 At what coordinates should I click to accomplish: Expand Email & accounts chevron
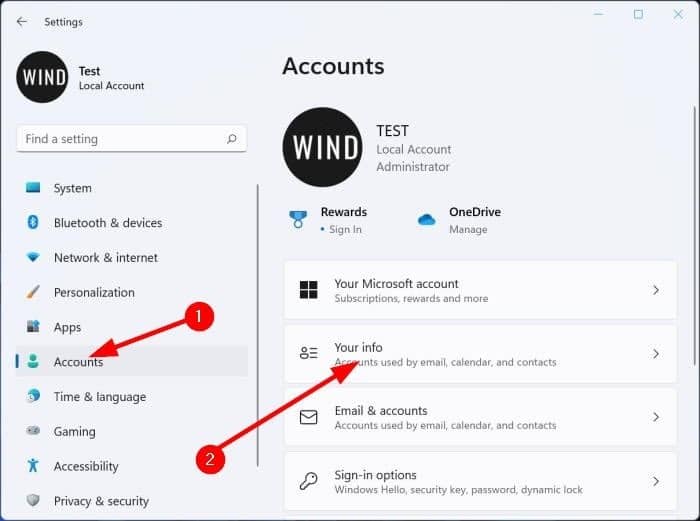(x=655, y=417)
